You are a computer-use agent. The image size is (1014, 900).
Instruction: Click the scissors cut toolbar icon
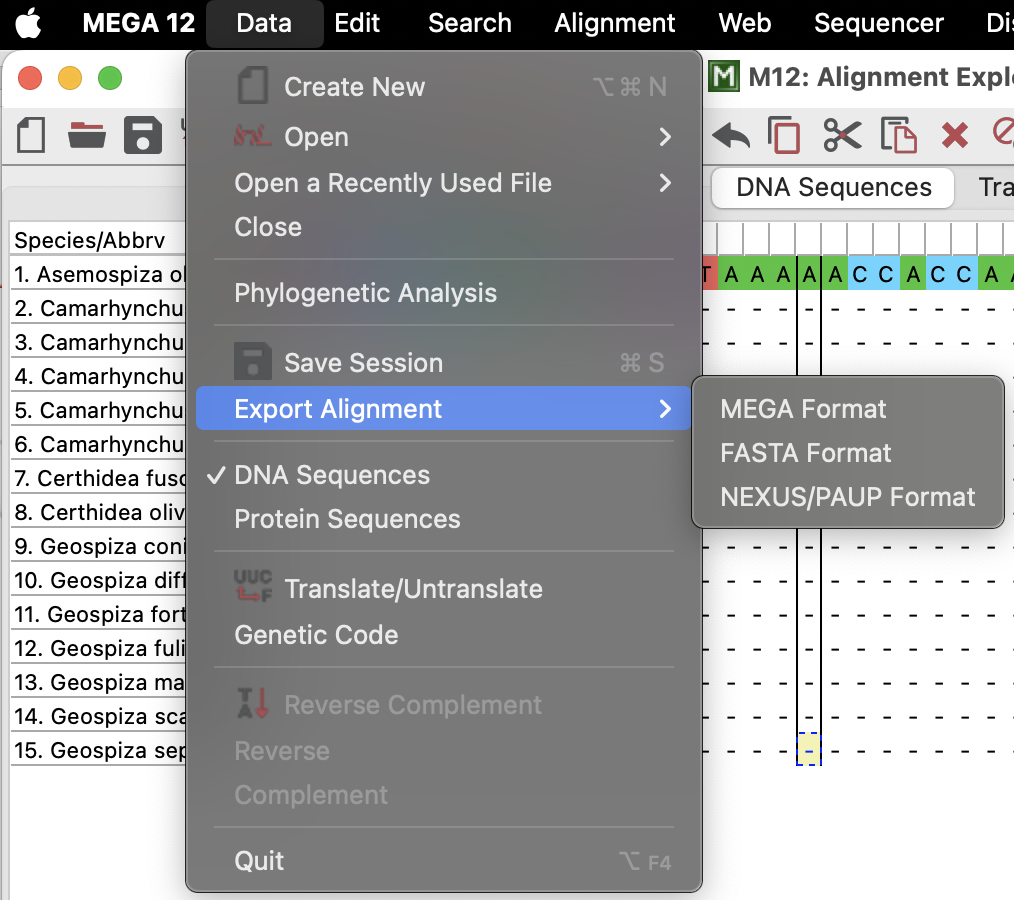[842, 135]
